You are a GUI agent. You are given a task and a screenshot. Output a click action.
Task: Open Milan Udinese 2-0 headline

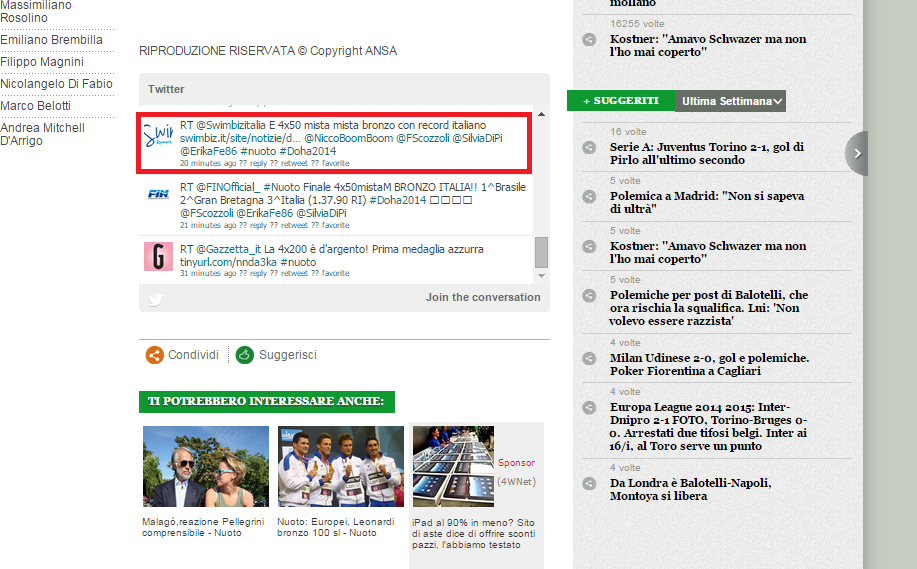(709, 364)
